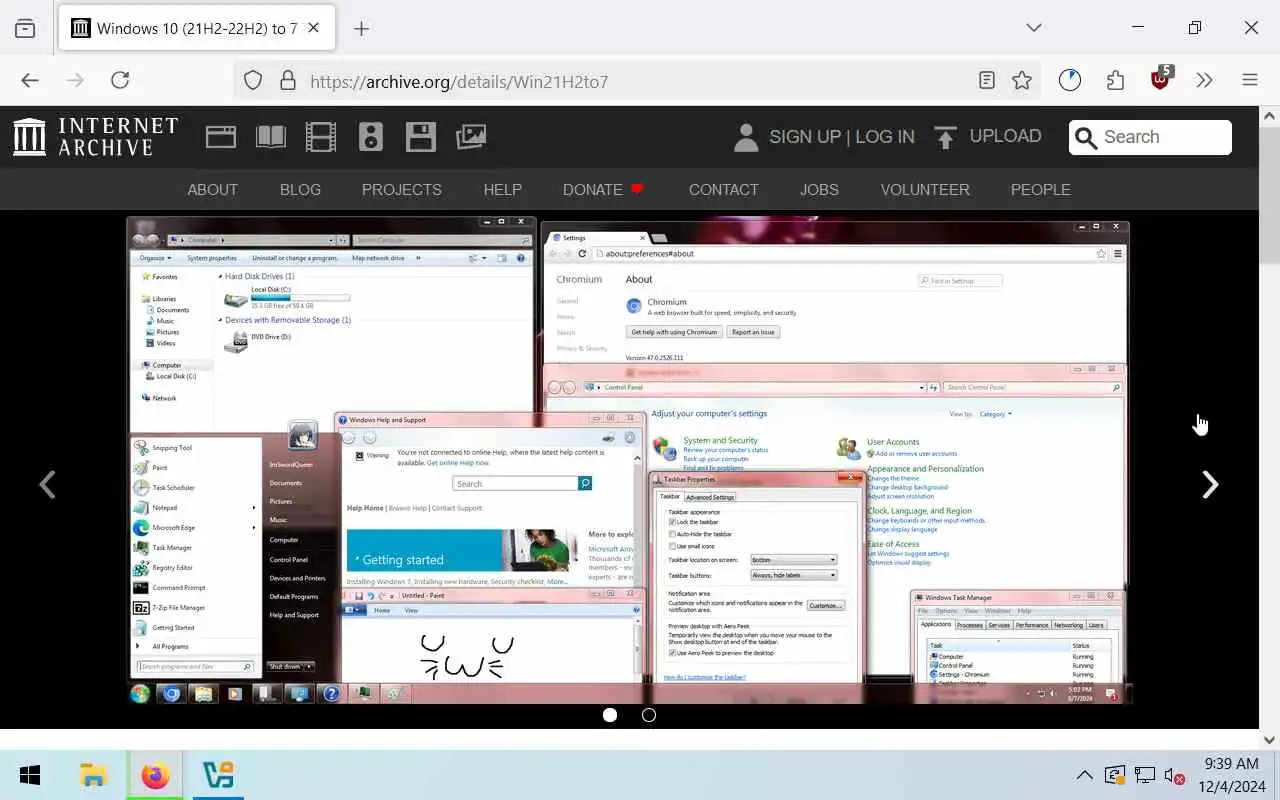Open the circular extension icon in toolbar
1280x800 pixels.
[1070, 81]
